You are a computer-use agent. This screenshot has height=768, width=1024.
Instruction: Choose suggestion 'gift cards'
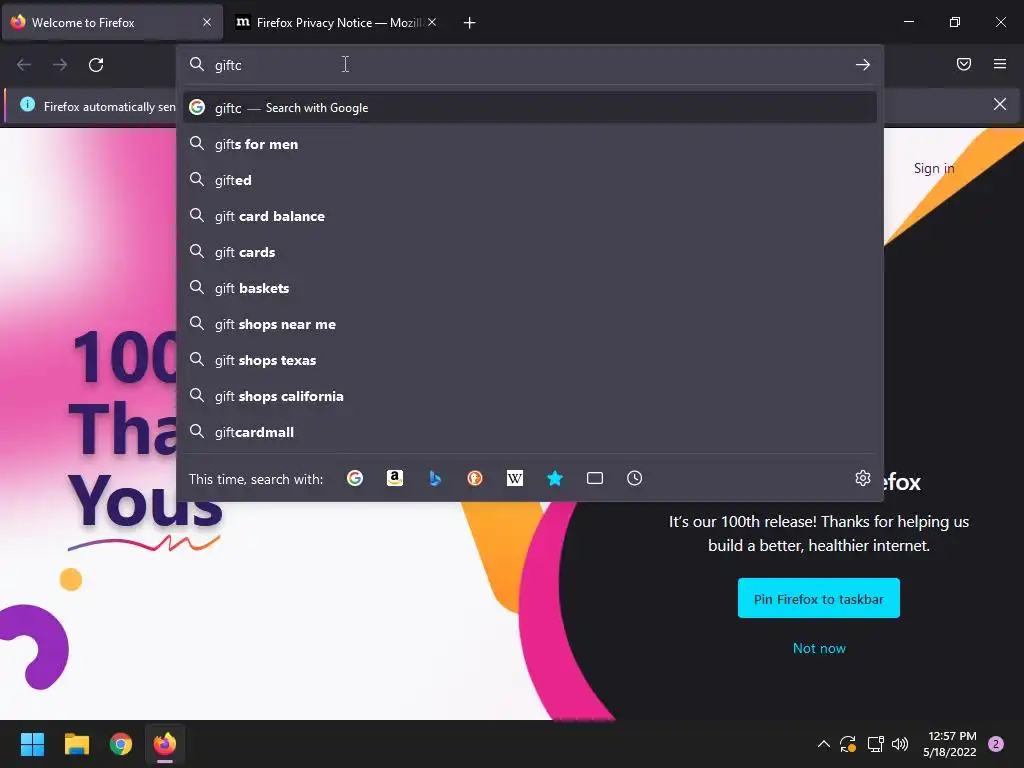[530, 252]
